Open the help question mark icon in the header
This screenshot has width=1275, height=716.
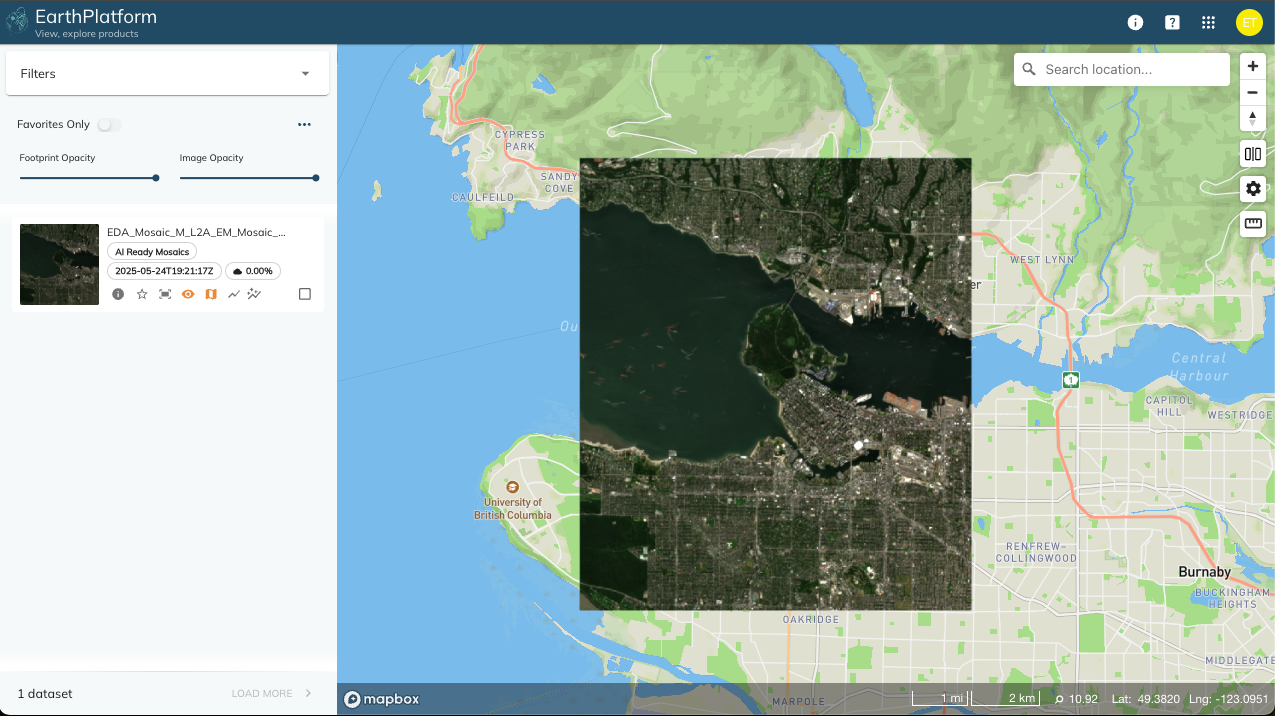[1172, 22]
